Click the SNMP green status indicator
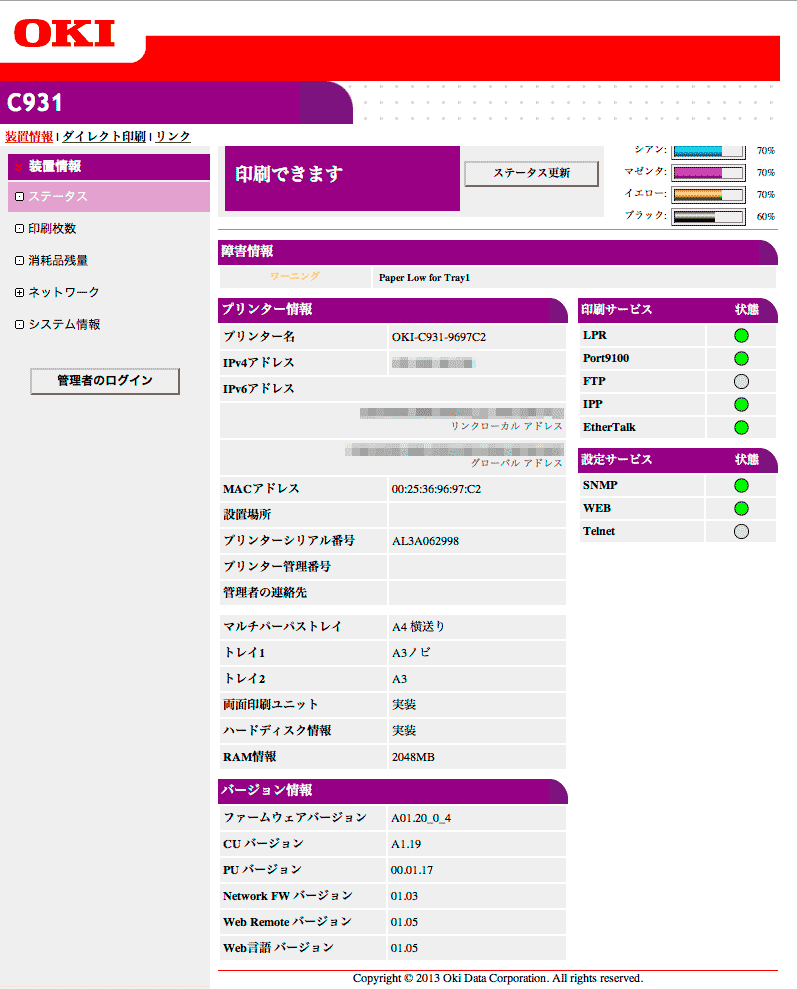This screenshot has height=989, width=797. (x=742, y=485)
